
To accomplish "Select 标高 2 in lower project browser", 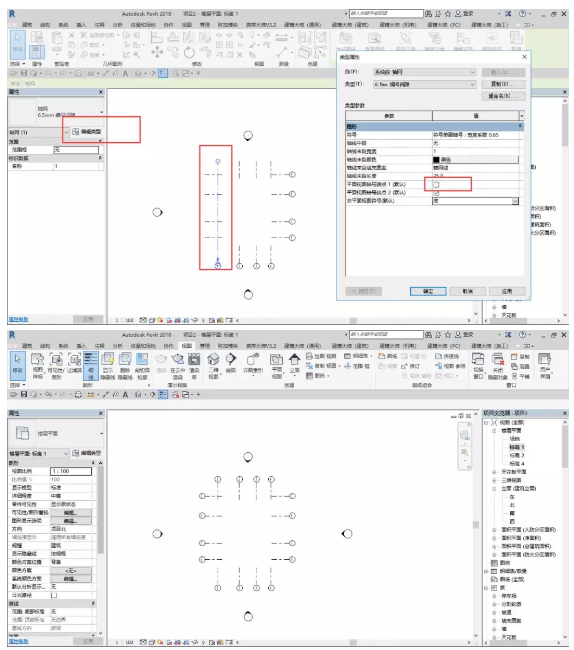I will pyautogui.click(x=517, y=455).
